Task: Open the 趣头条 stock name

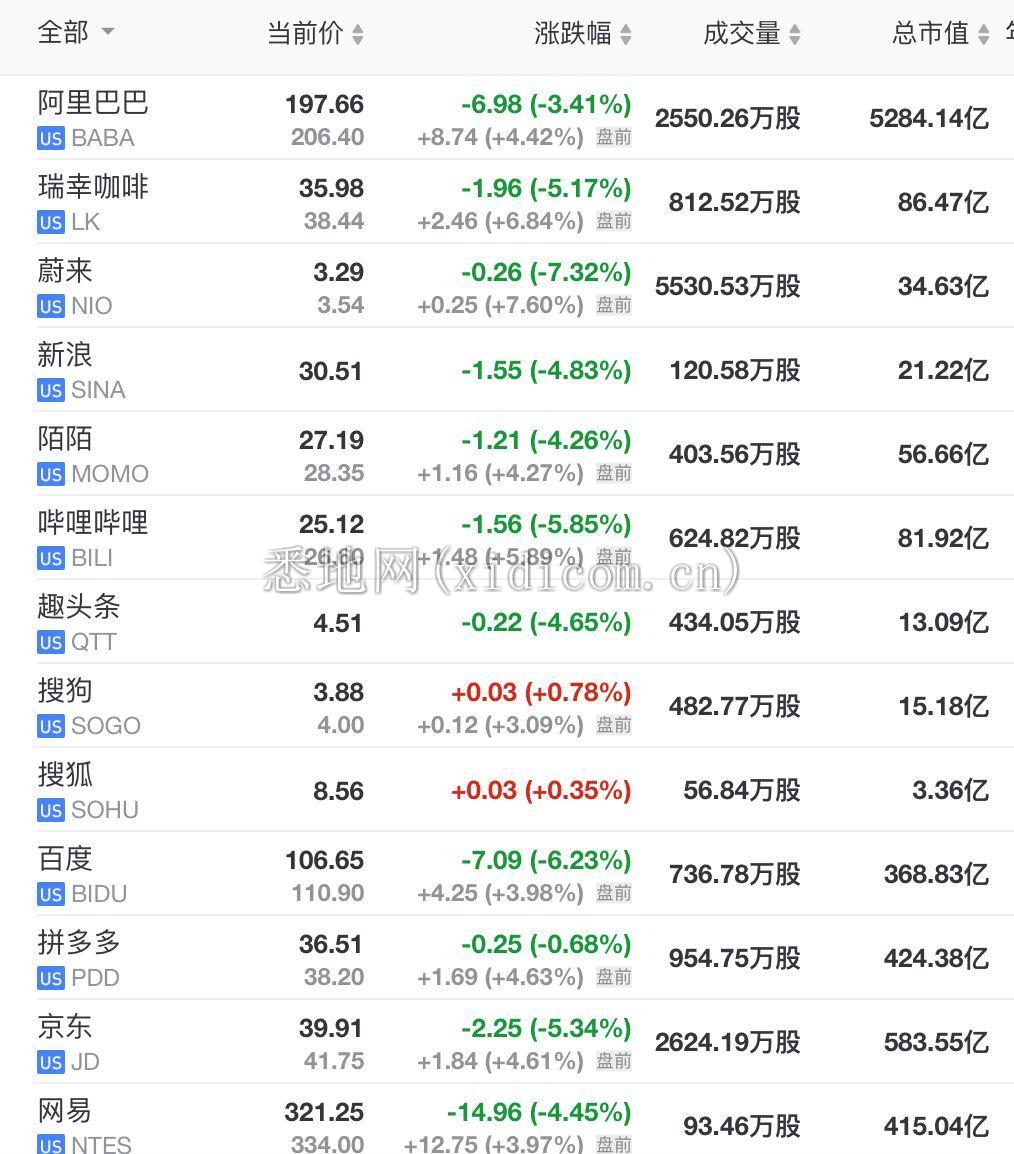Action: [79, 606]
